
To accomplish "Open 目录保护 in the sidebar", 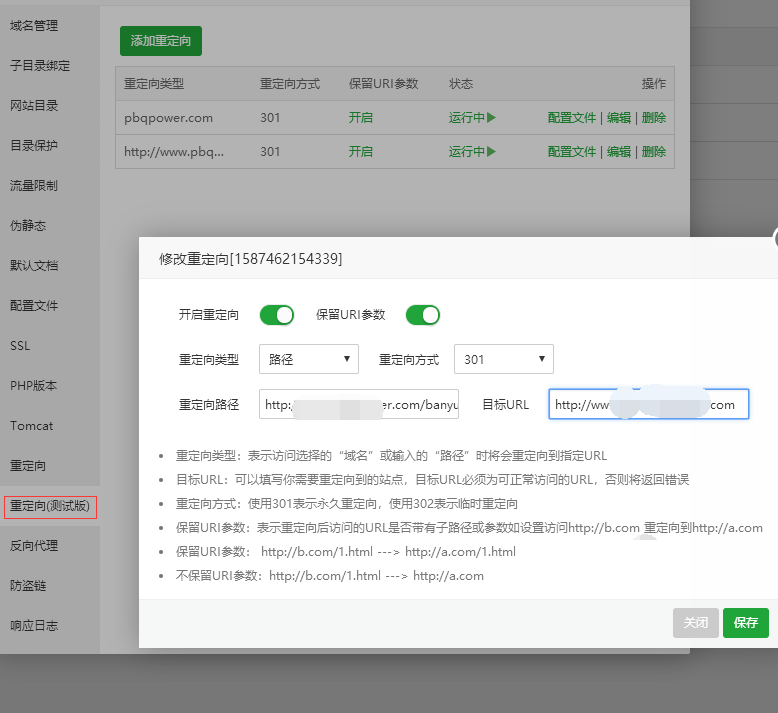I will [x=34, y=145].
